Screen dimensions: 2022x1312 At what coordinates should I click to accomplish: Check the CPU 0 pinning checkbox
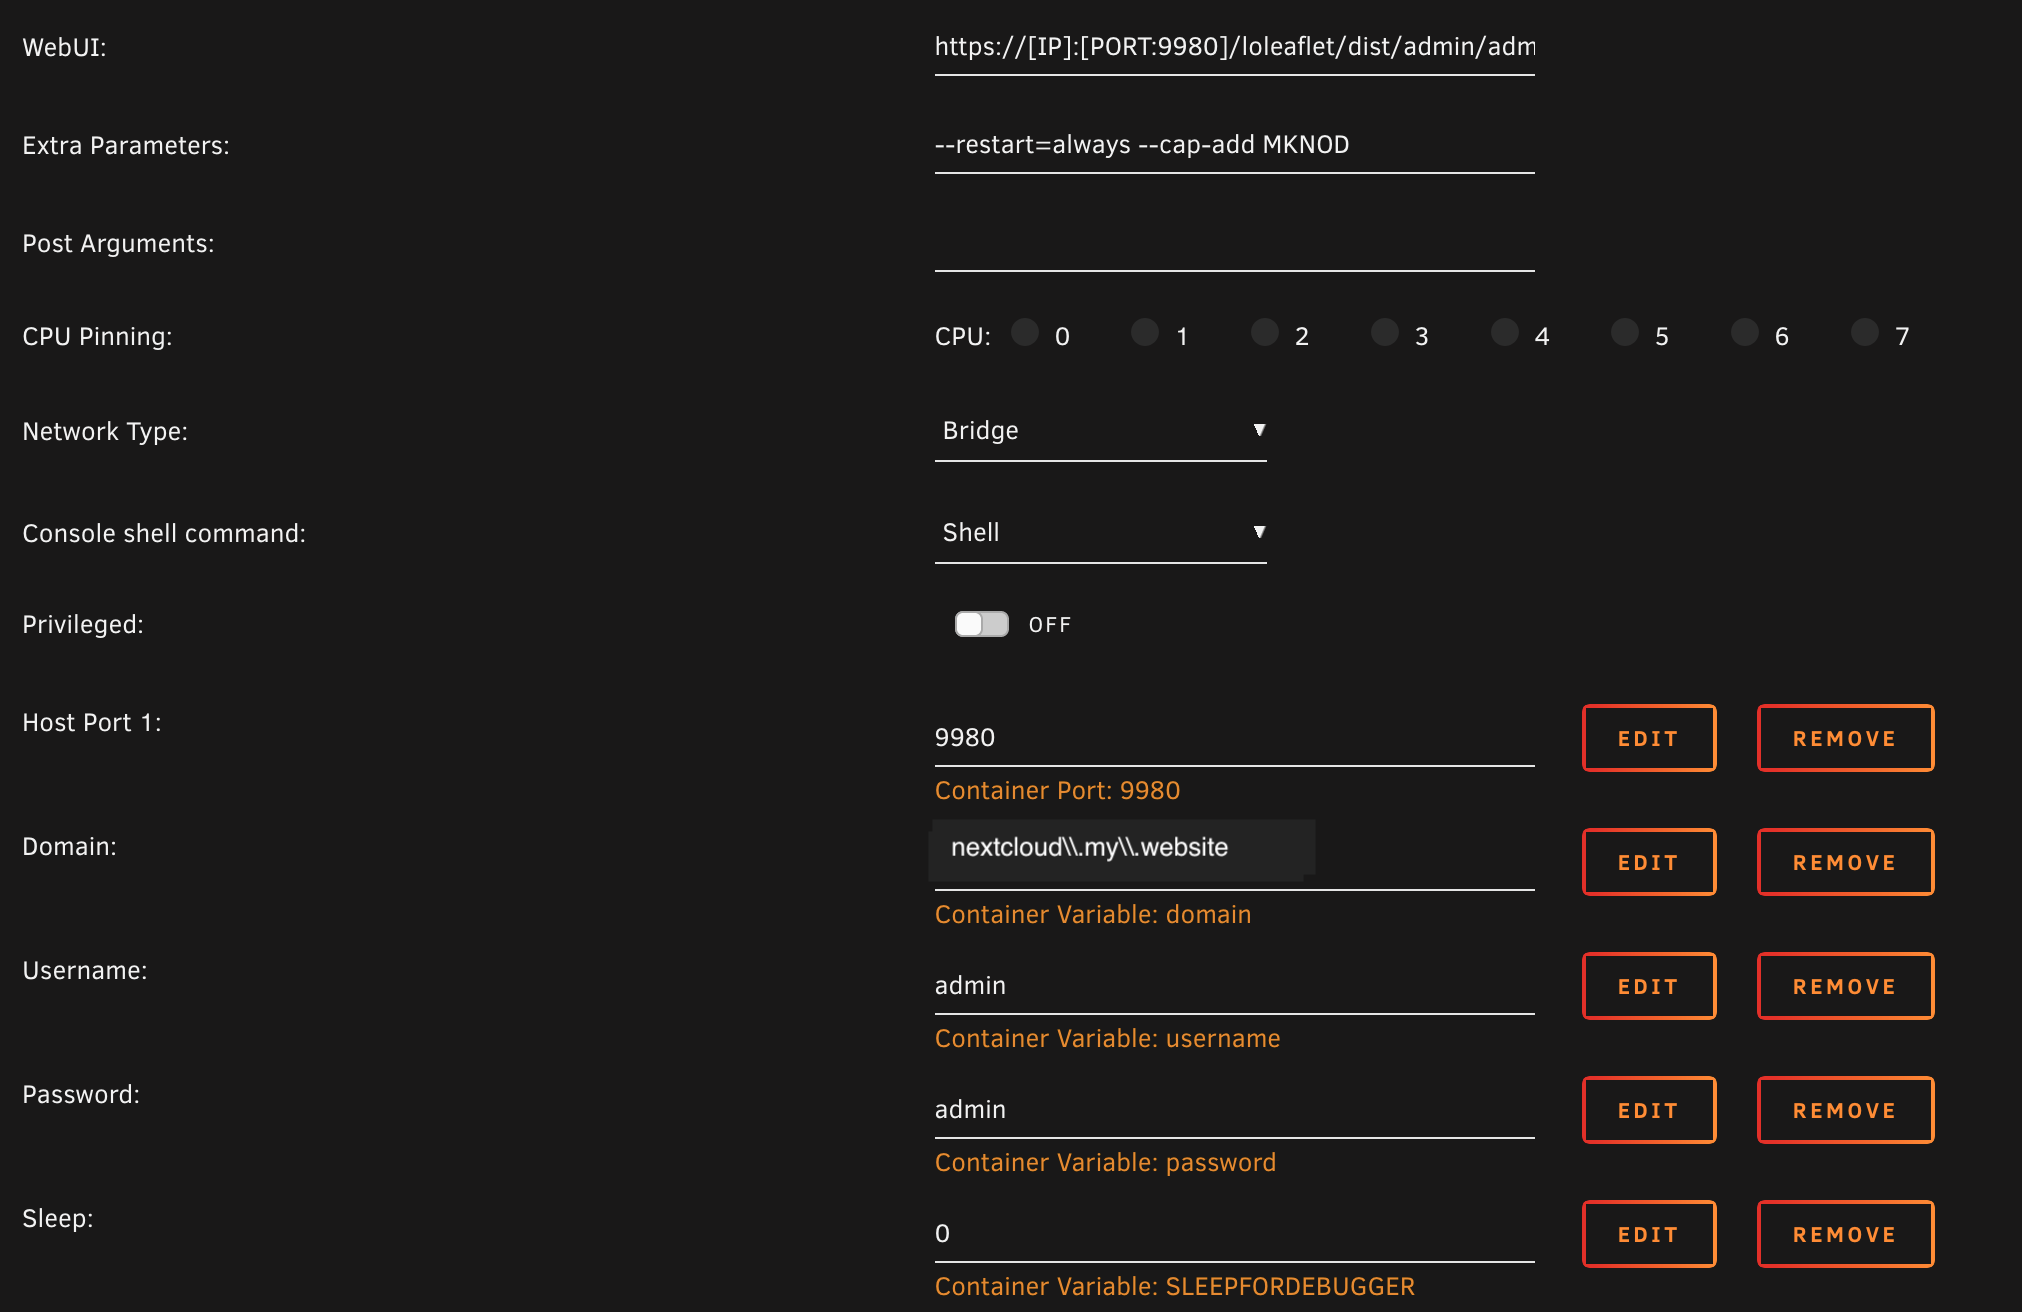pyautogui.click(x=1025, y=333)
